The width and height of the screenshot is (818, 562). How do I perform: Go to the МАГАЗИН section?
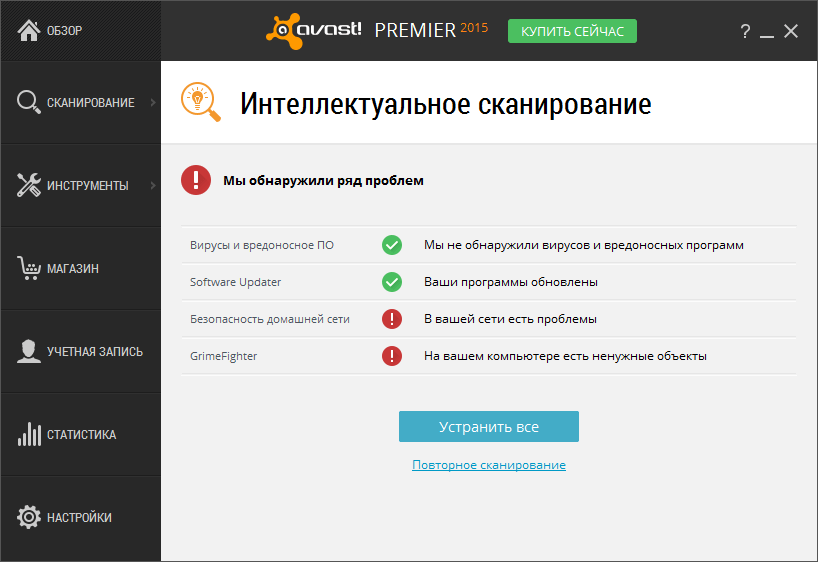(81, 268)
